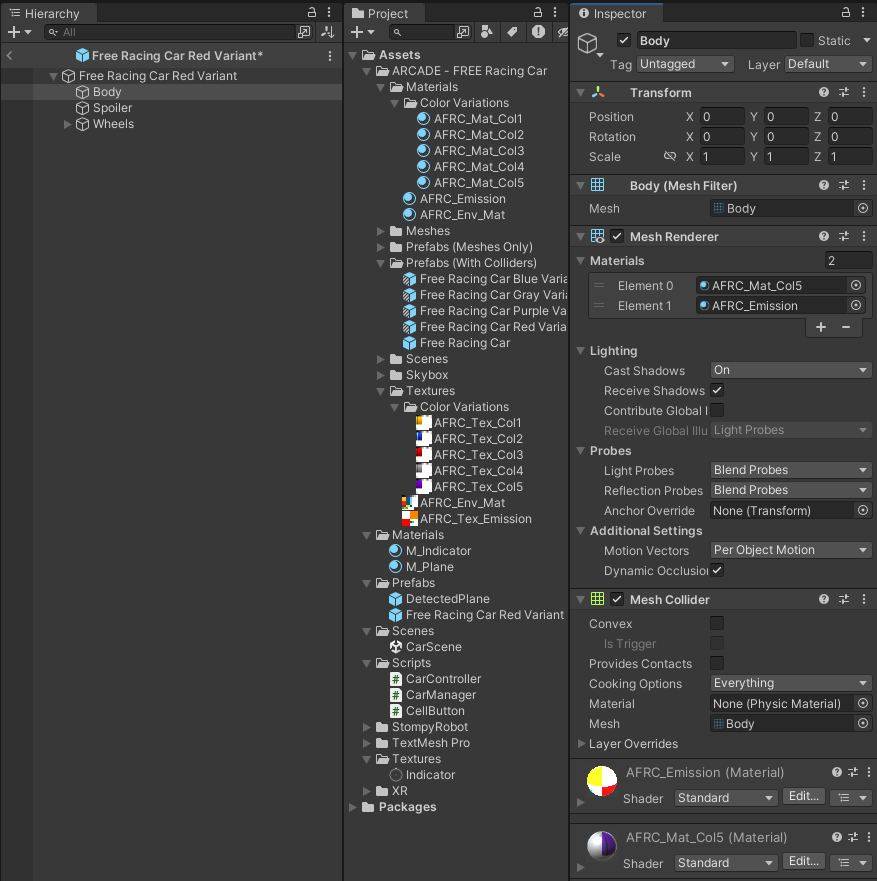This screenshot has height=881, width=877.
Task: Open AFRC_Emission material help icon
Action: [837, 773]
